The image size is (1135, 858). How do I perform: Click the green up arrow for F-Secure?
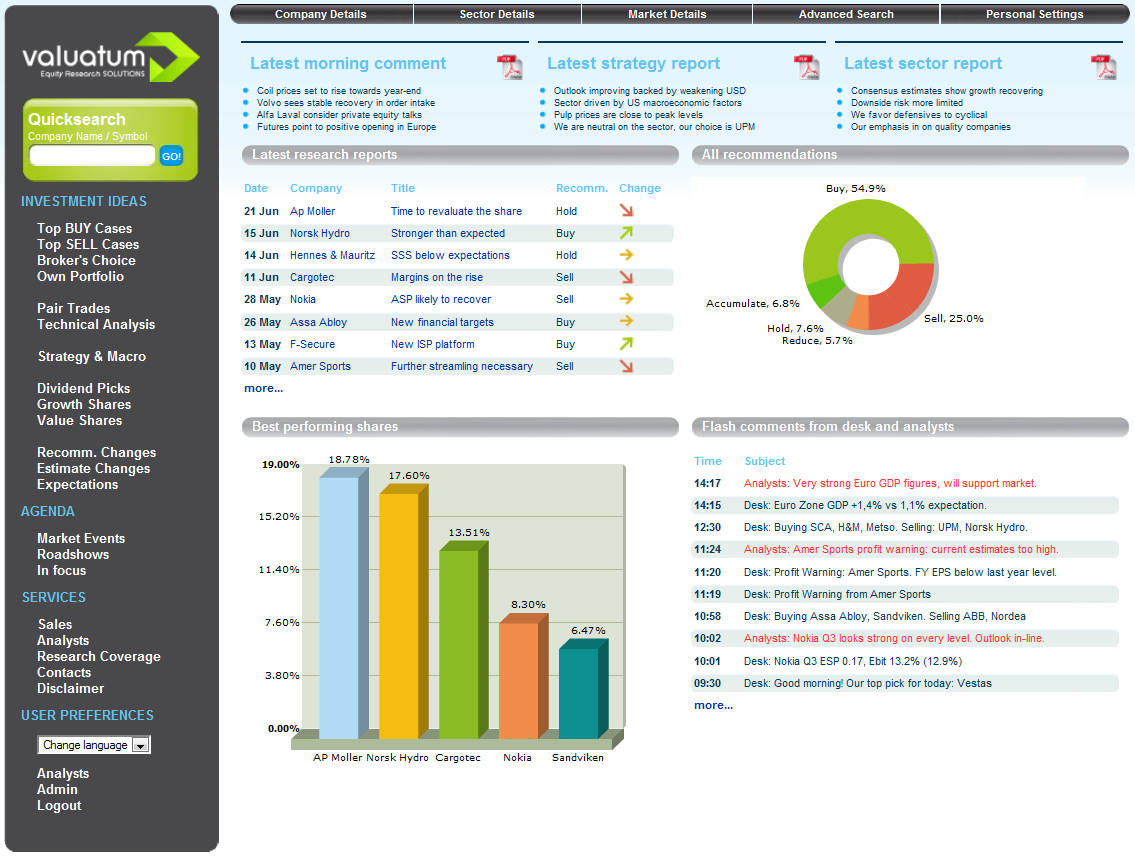tap(626, 343)
